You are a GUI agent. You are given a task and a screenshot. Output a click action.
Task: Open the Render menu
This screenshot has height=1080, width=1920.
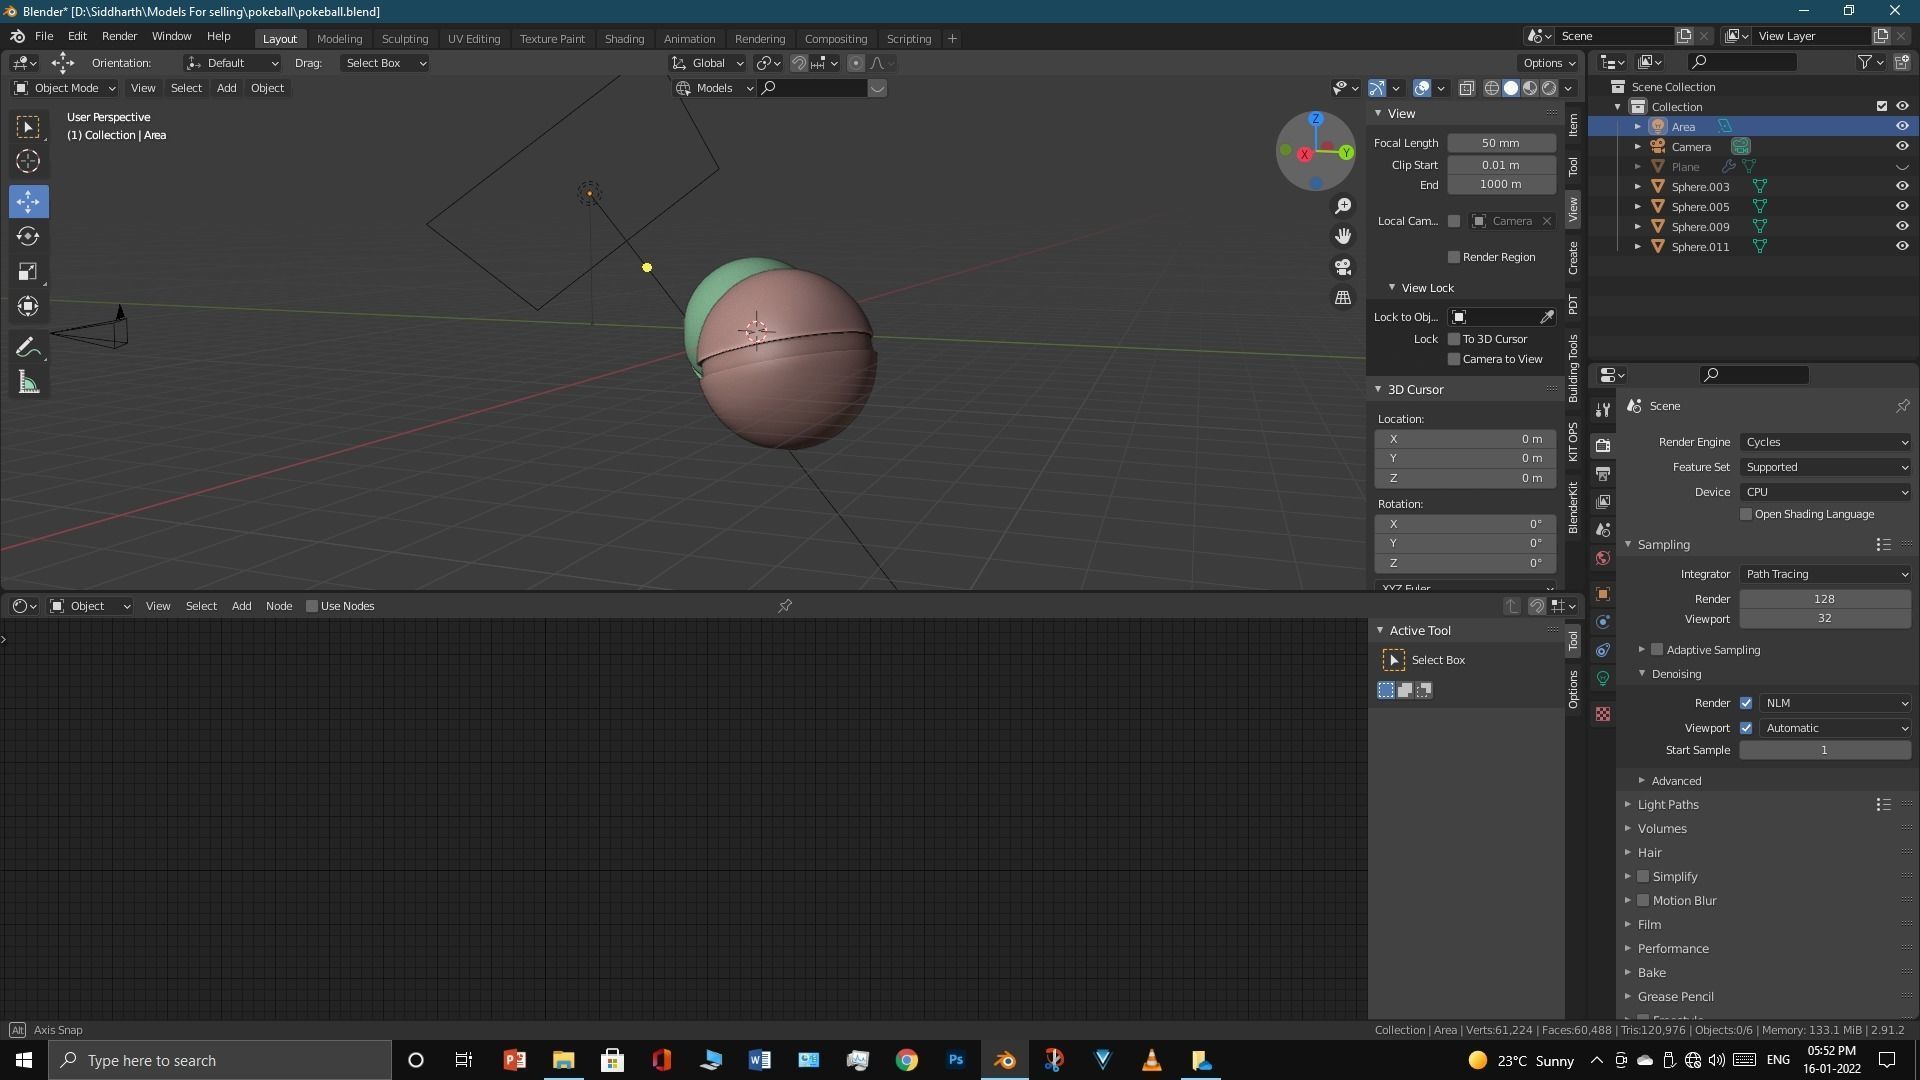(x=119, y=36)
